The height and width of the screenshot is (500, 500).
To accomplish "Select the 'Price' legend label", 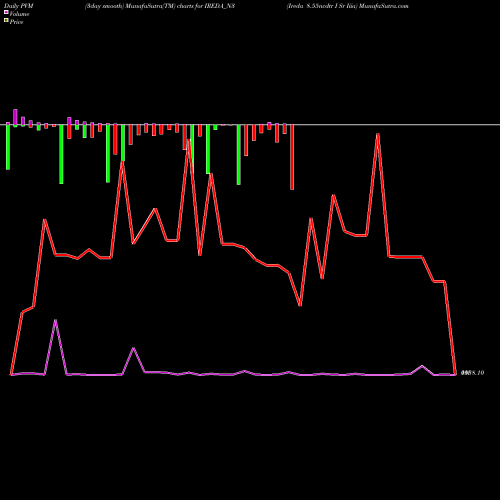I will (16, 22).
